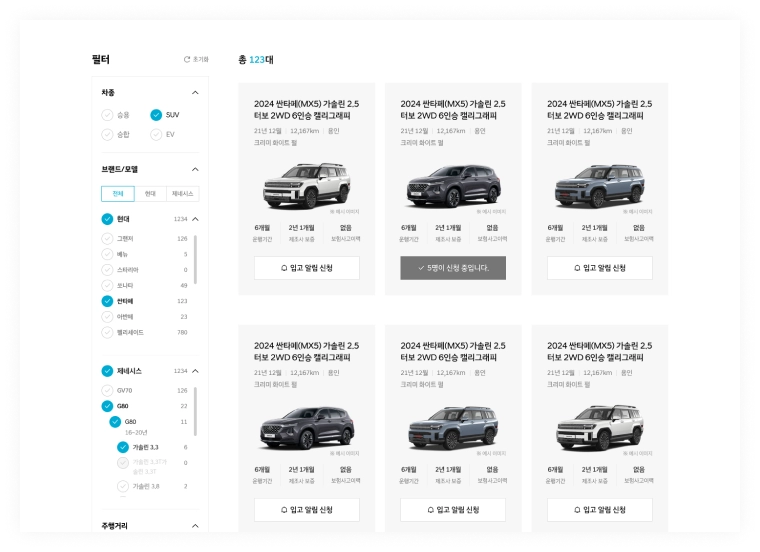This screenshot has height=552, width=760.
Task: Check the 스타리아 model checkbox
Action: tap(107, 269)
